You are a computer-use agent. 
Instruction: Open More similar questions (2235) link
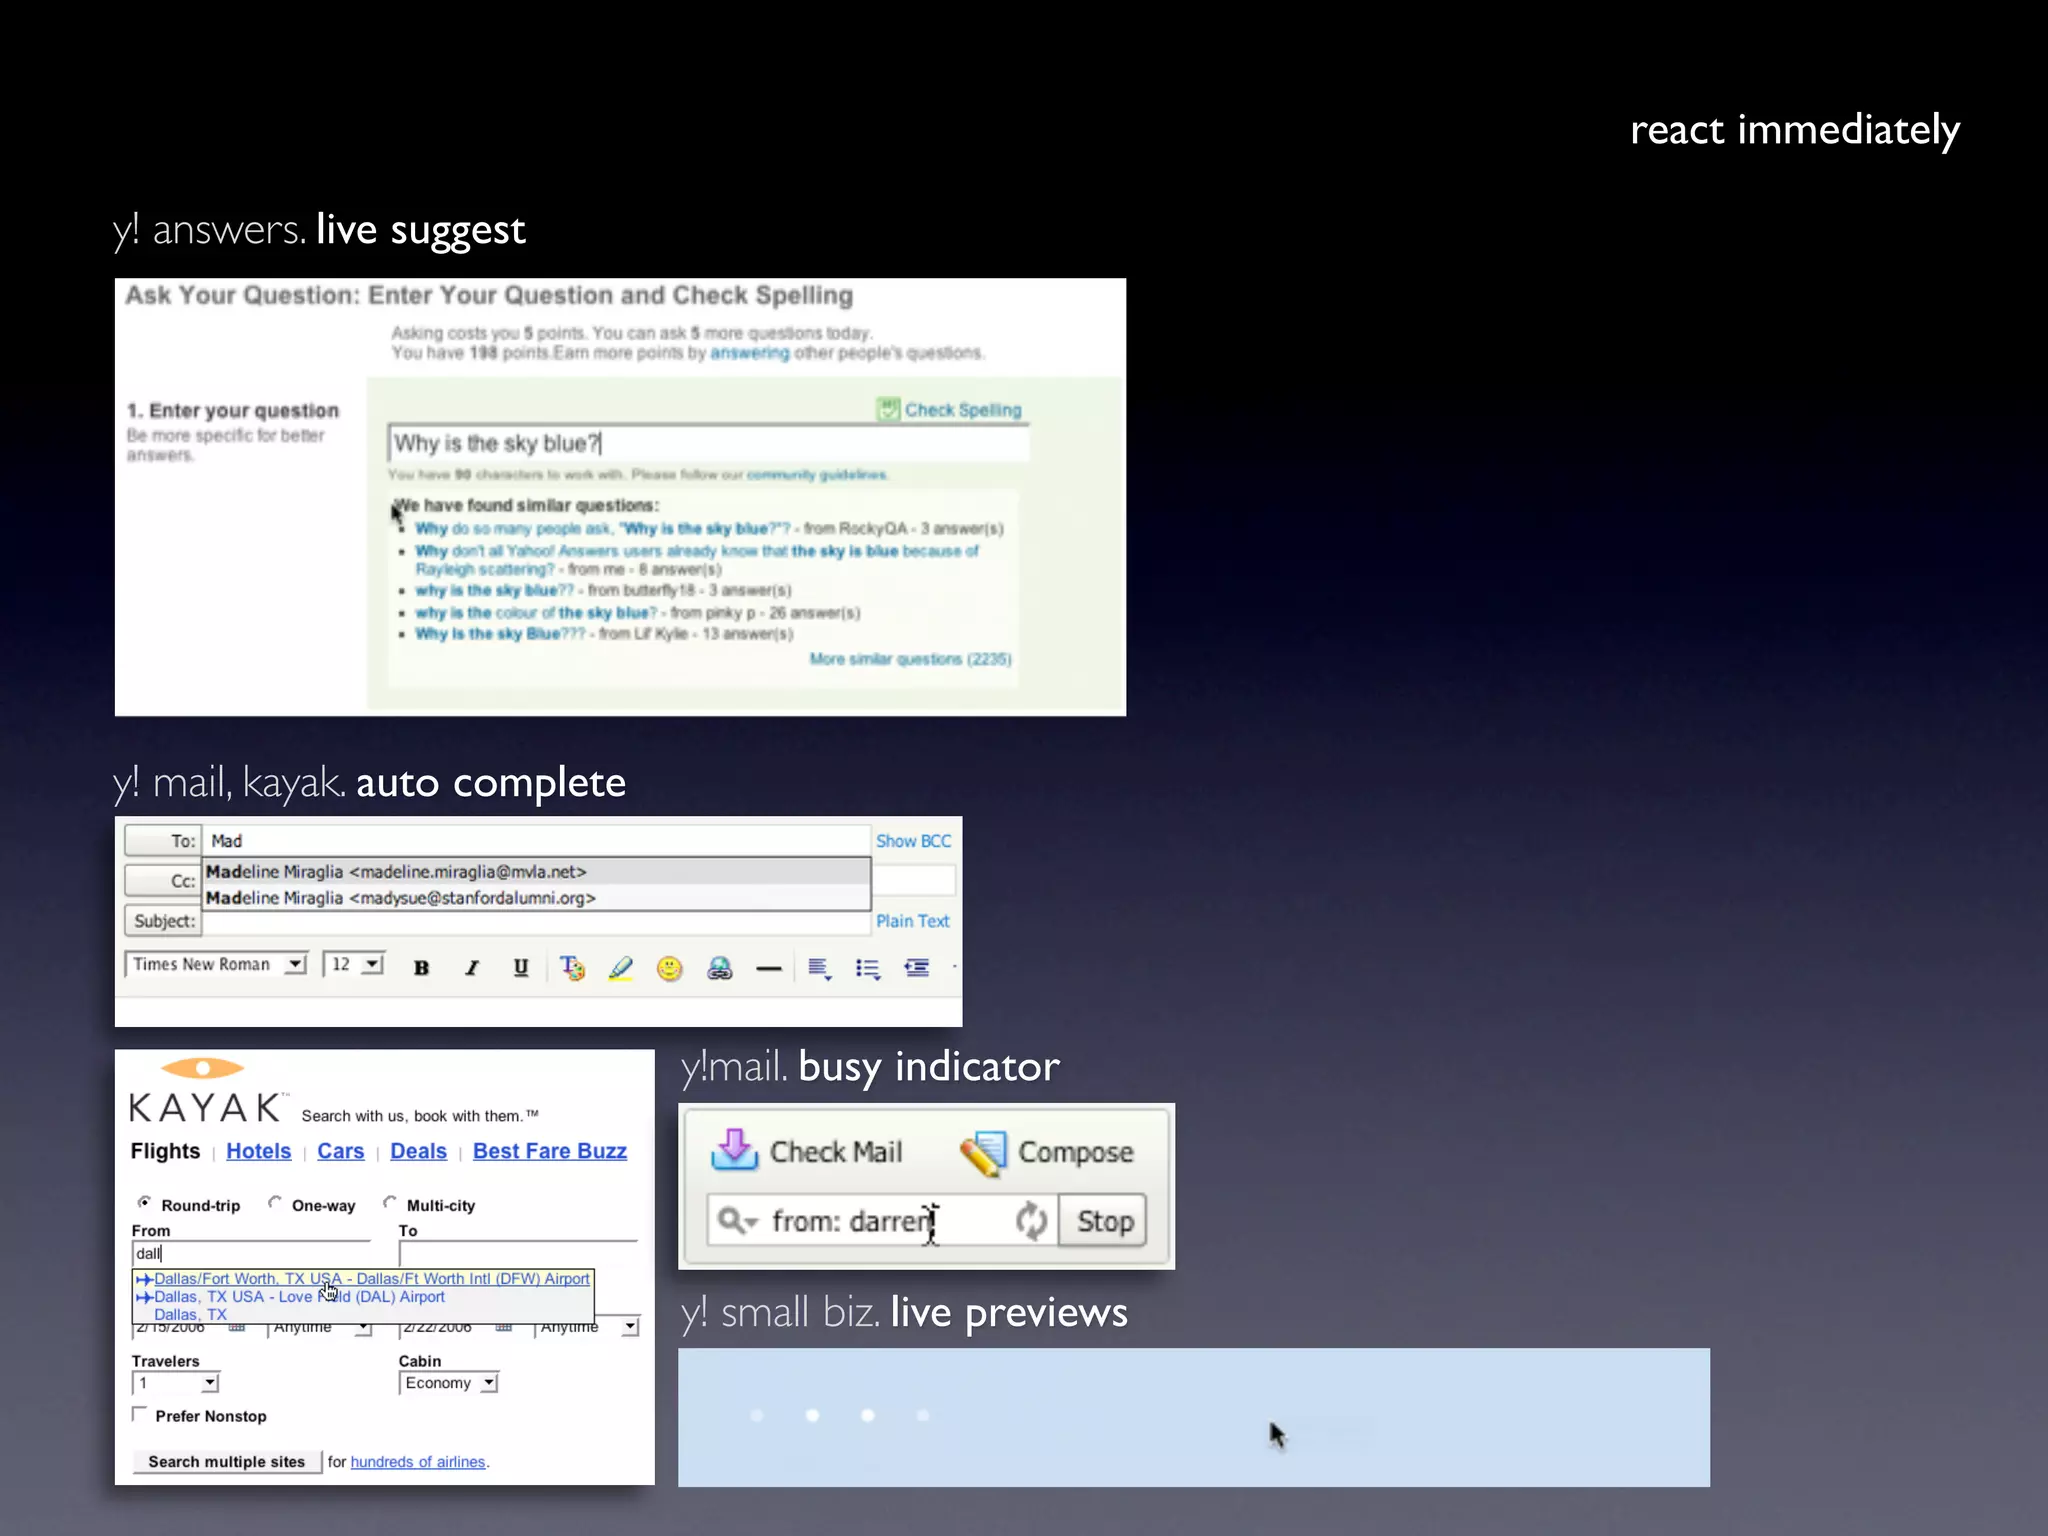coord(910,659)
